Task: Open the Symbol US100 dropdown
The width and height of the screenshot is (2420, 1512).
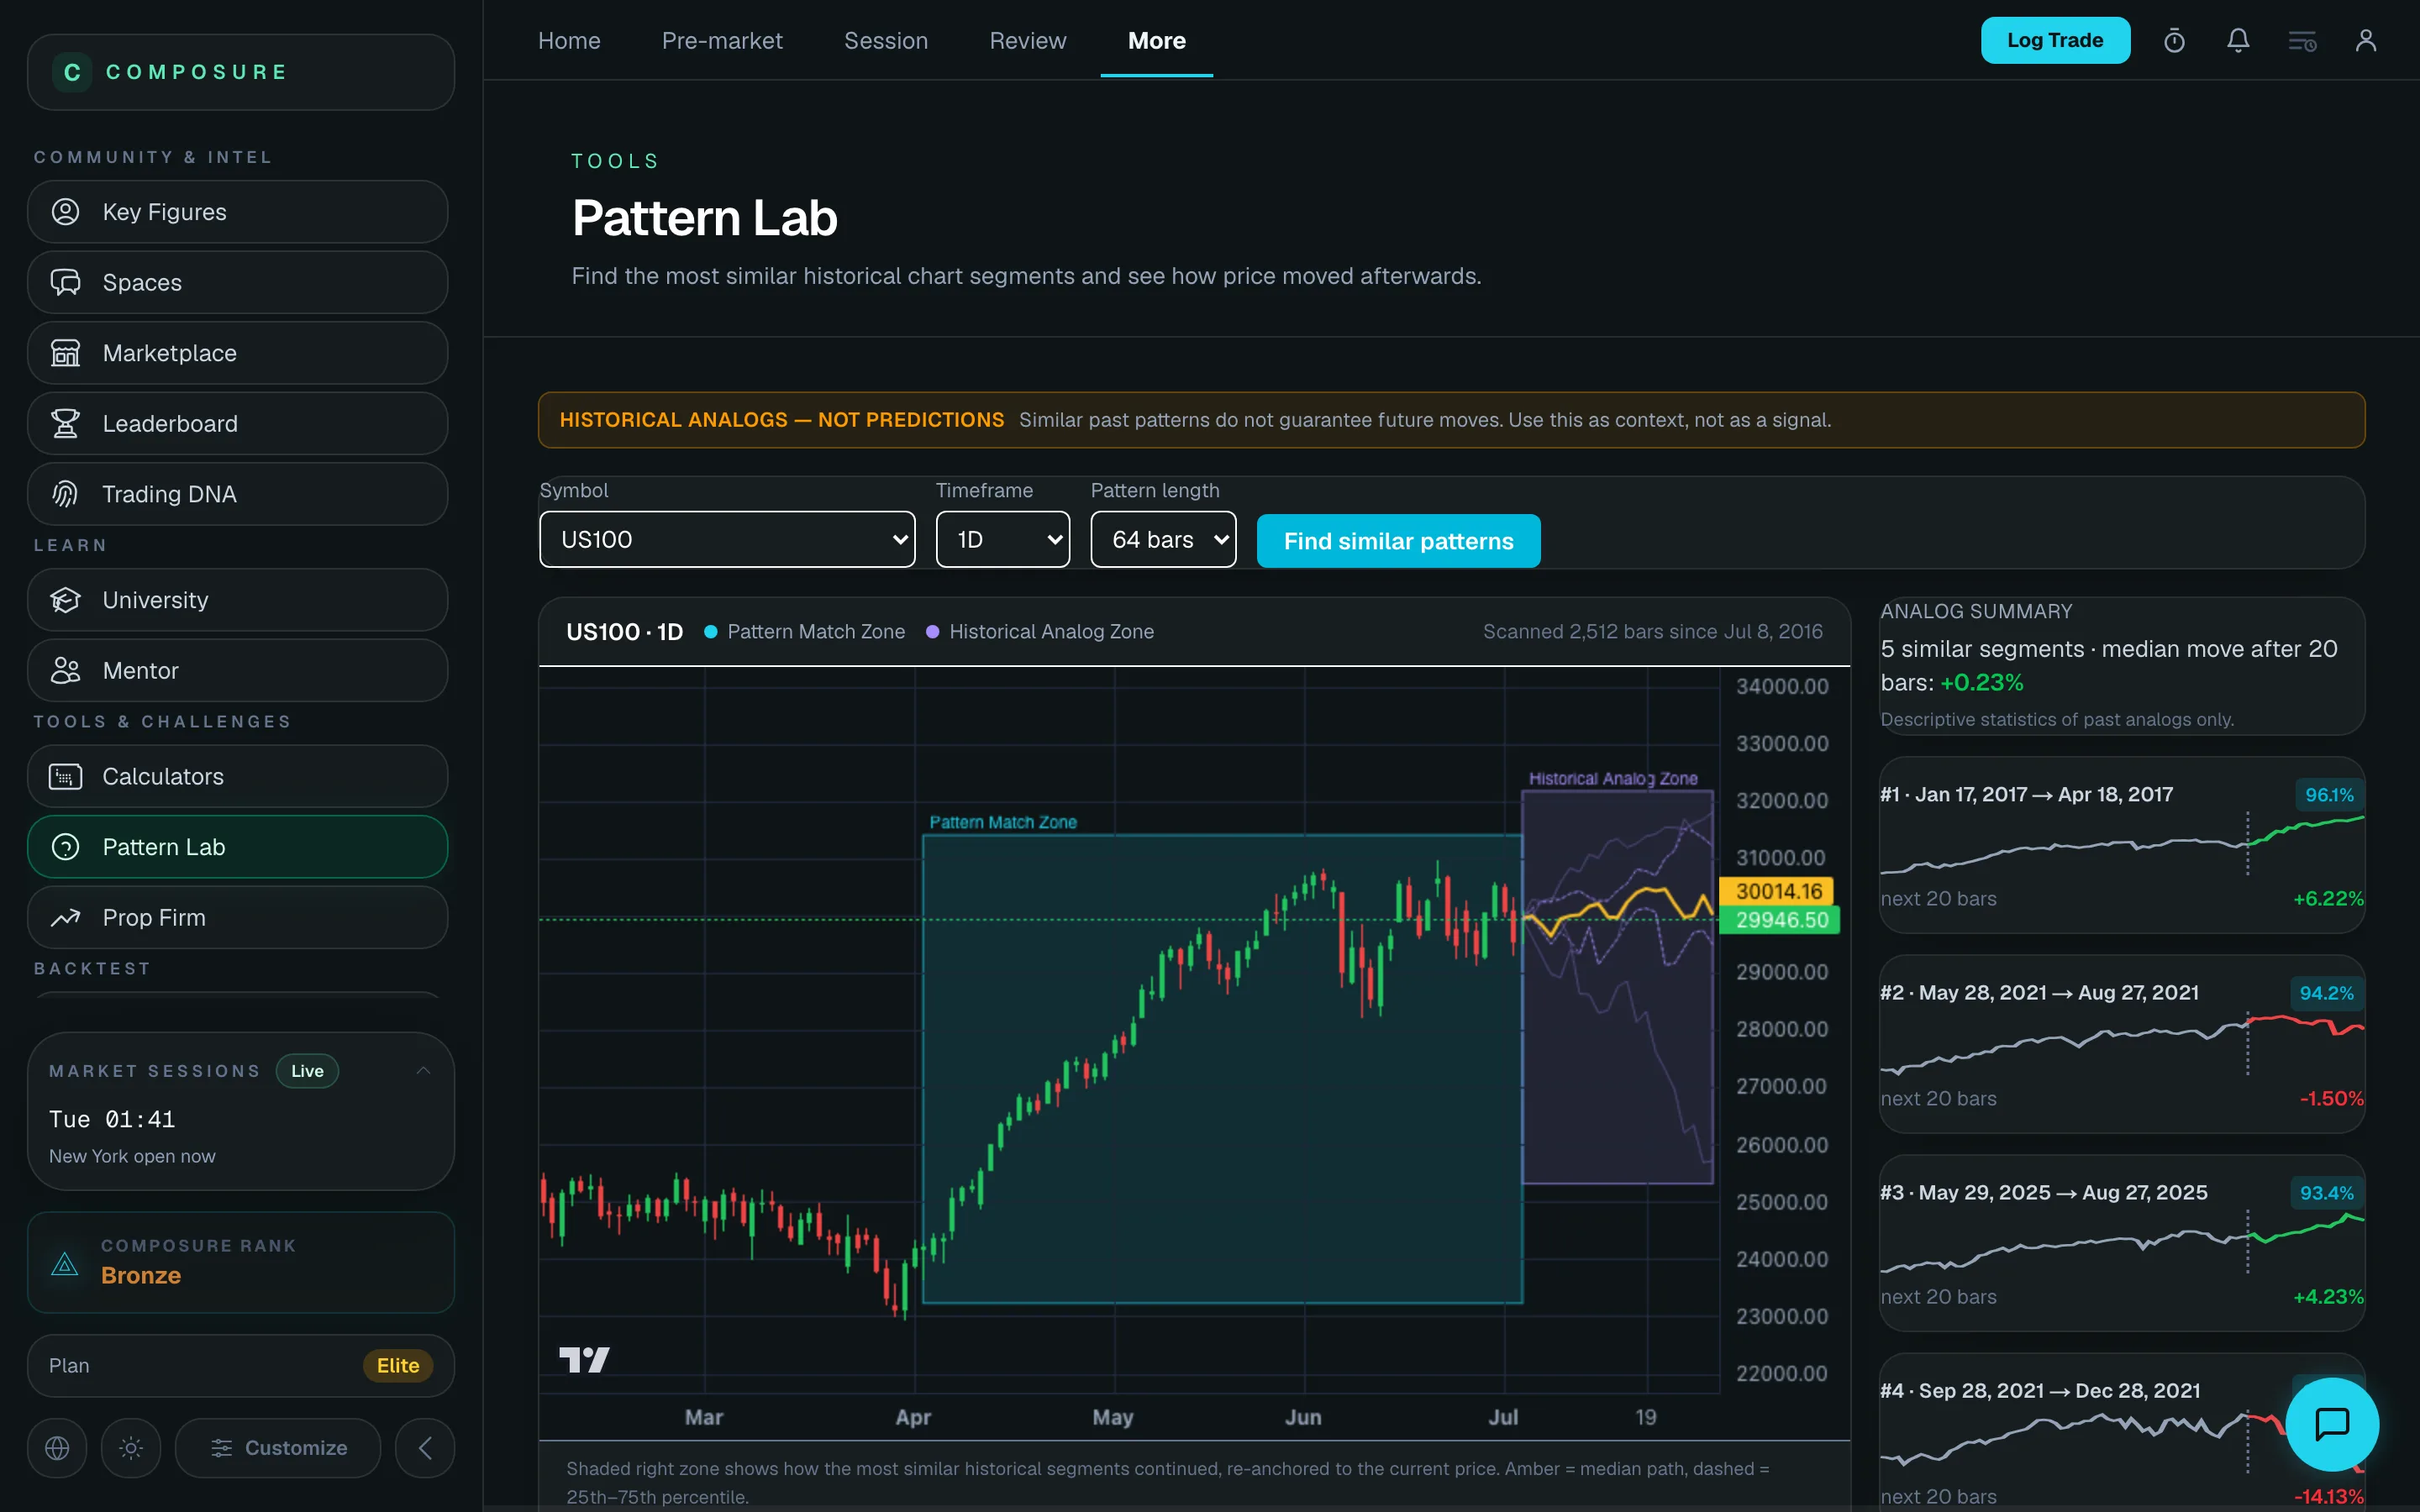Action: click(x=727, y=540)
